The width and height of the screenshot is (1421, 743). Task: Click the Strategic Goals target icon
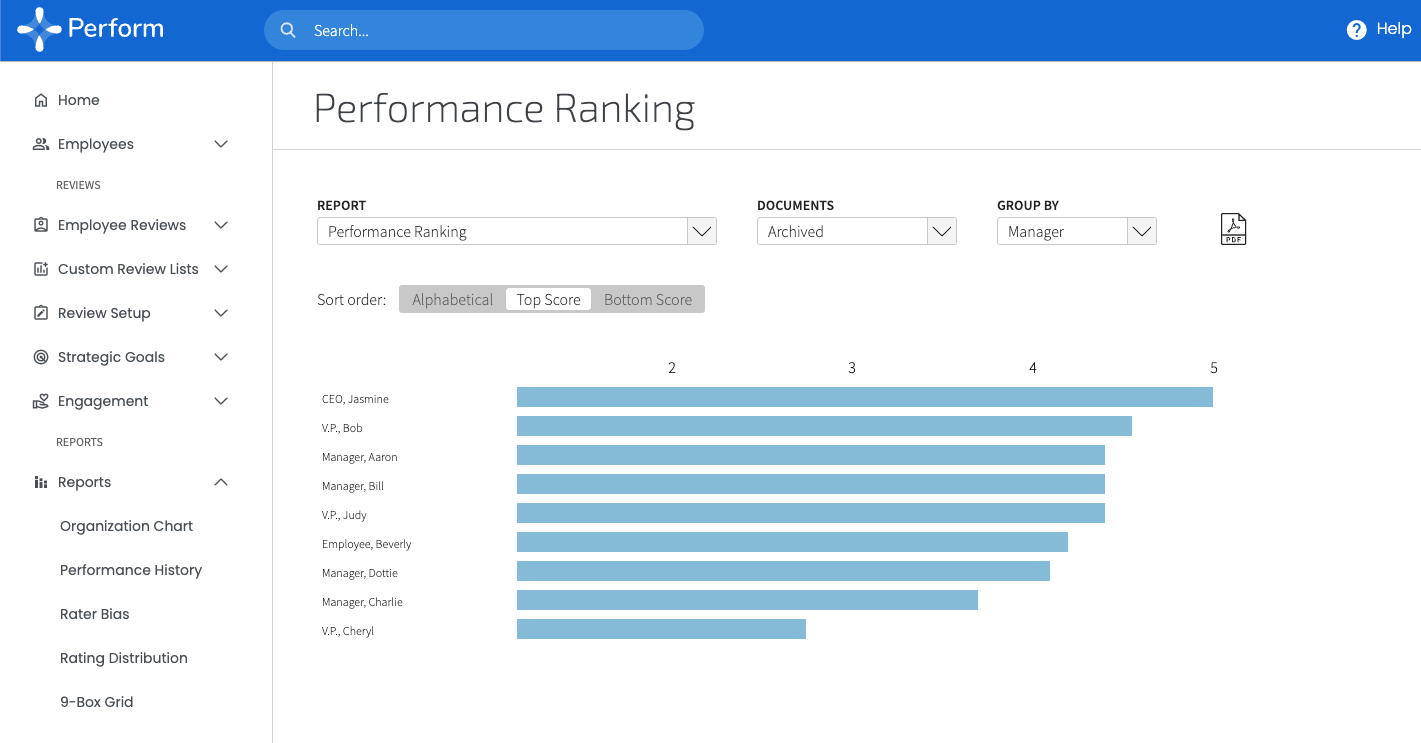tap(41, 357)
